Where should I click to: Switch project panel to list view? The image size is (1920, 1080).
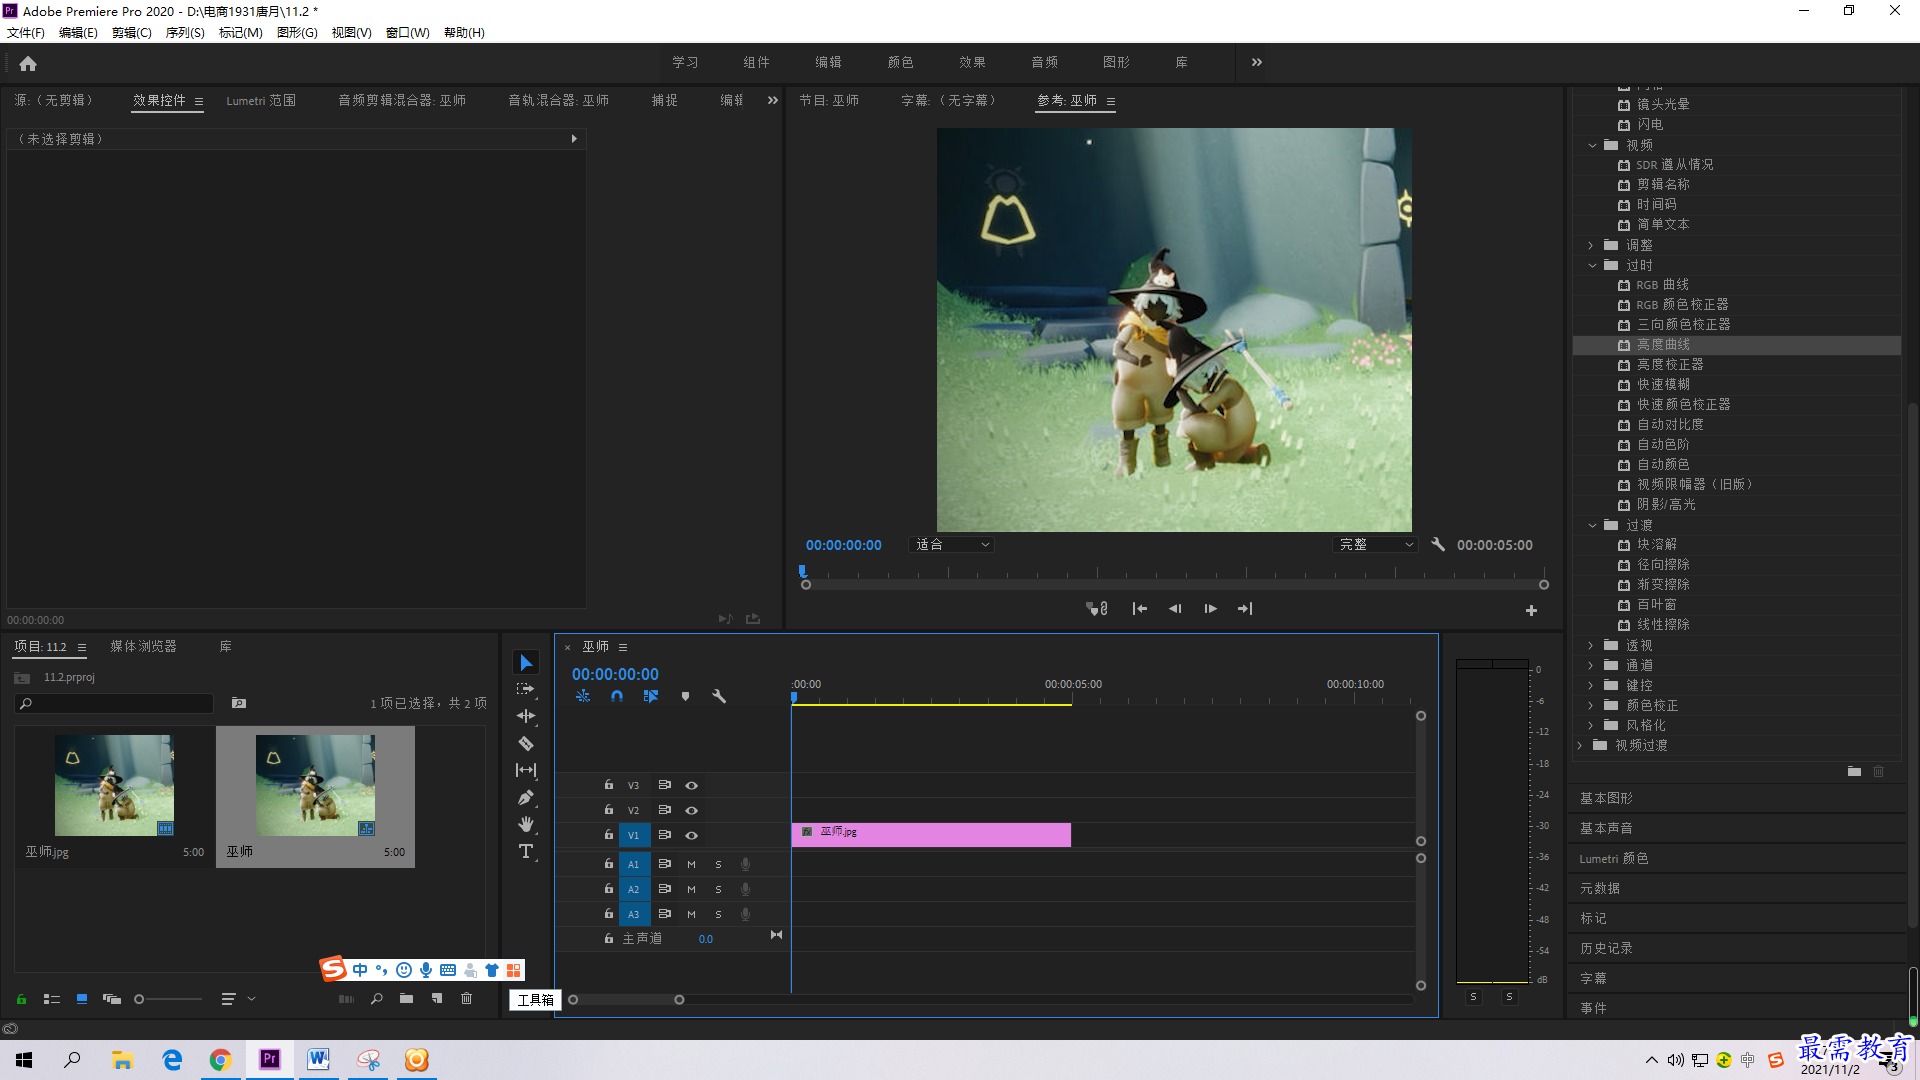(x=52, y=999)
